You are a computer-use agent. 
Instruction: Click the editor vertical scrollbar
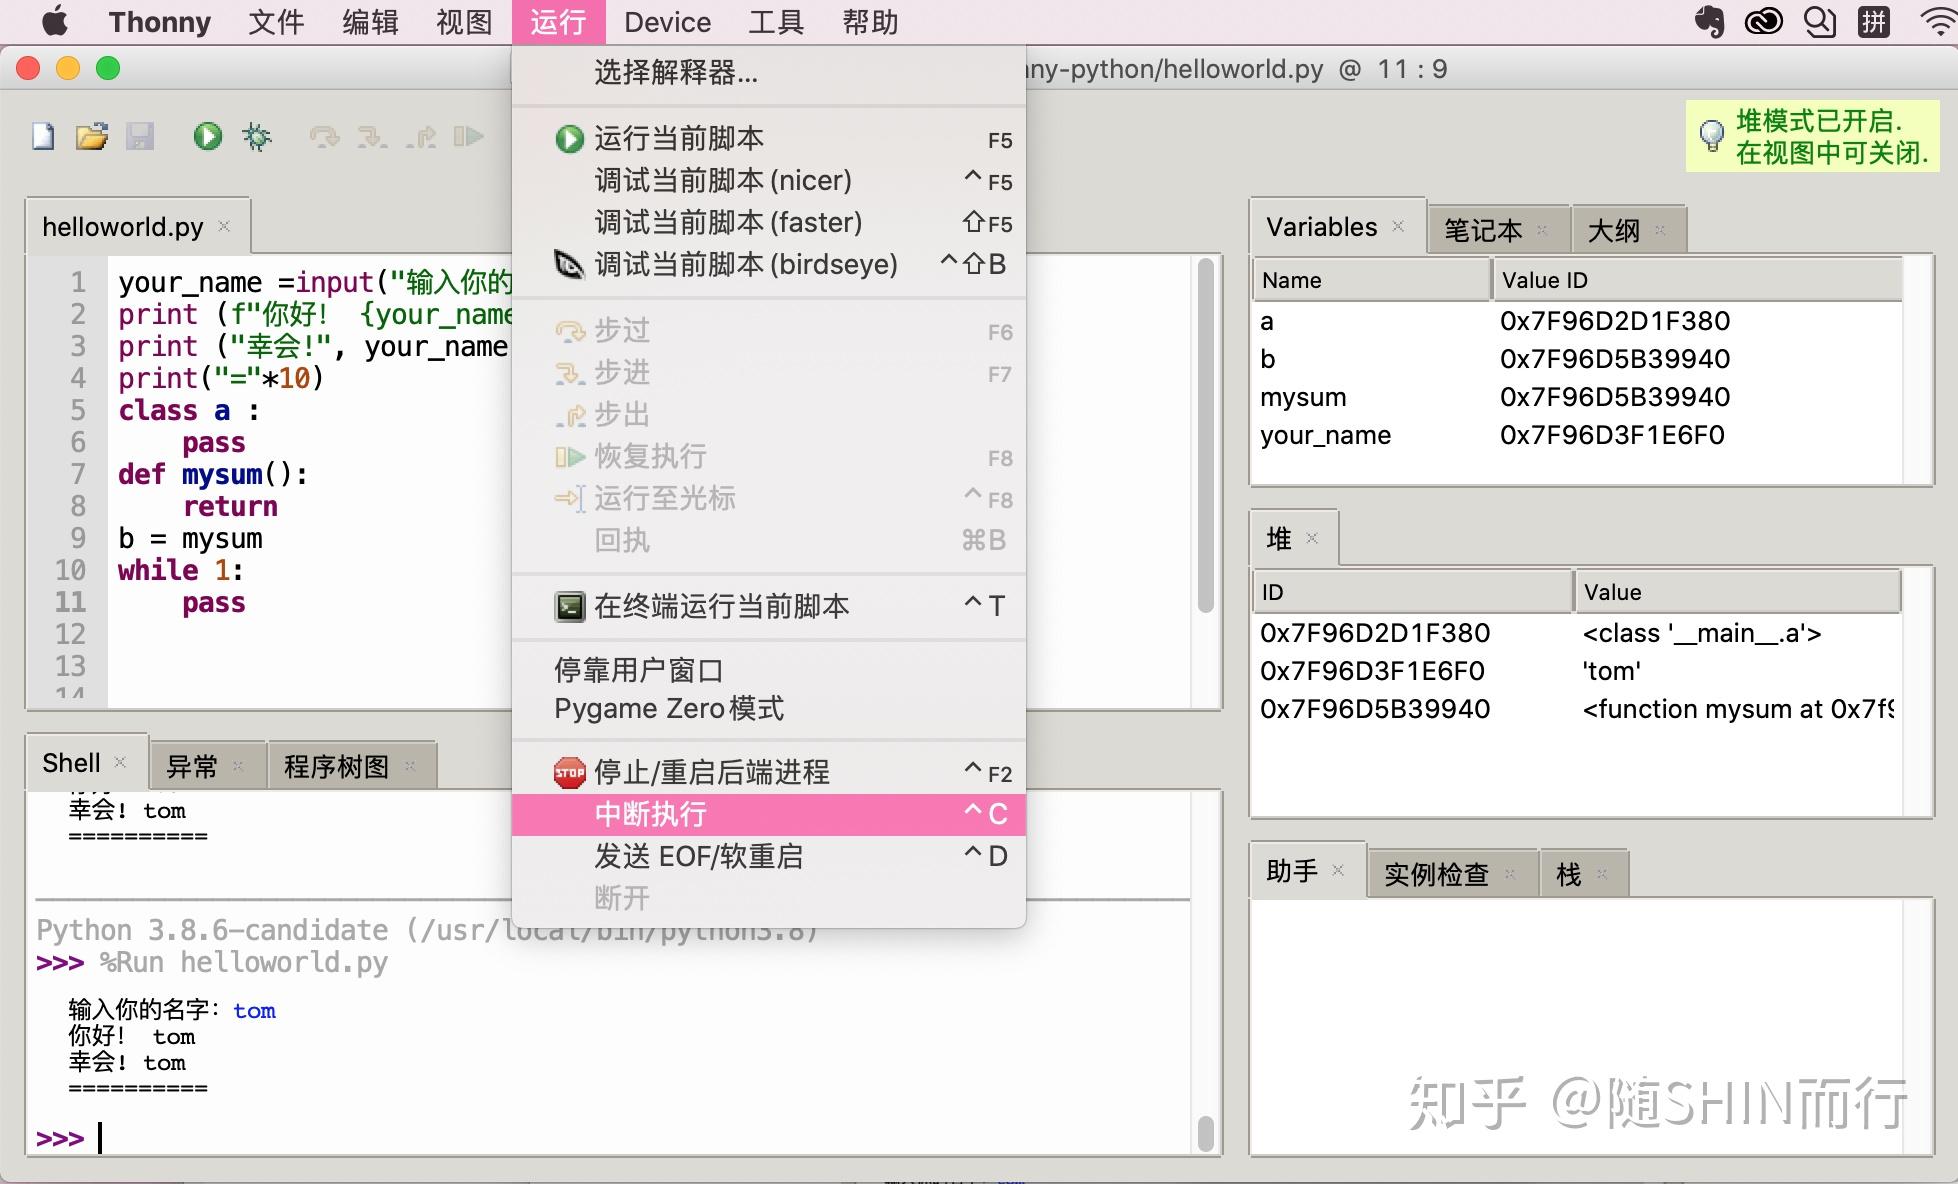(1205, 437)
